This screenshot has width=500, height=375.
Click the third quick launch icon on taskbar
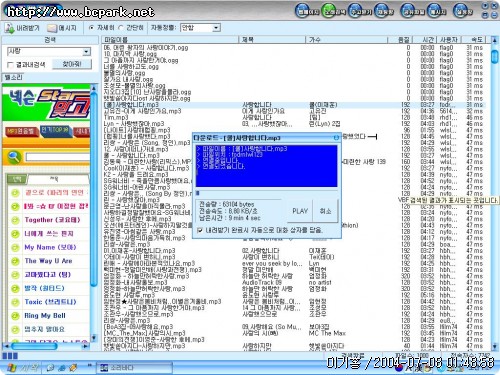(x=73, y=368)
